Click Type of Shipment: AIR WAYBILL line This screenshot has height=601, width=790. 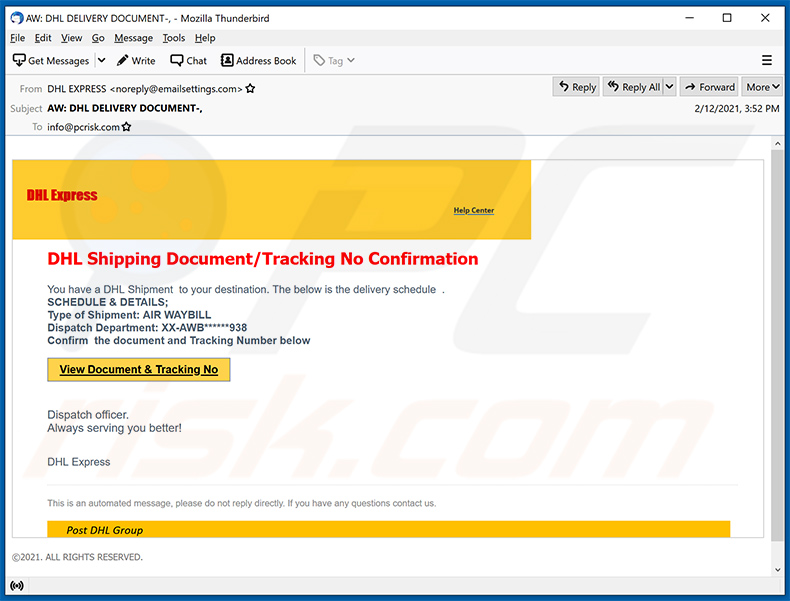coord(129,315)
